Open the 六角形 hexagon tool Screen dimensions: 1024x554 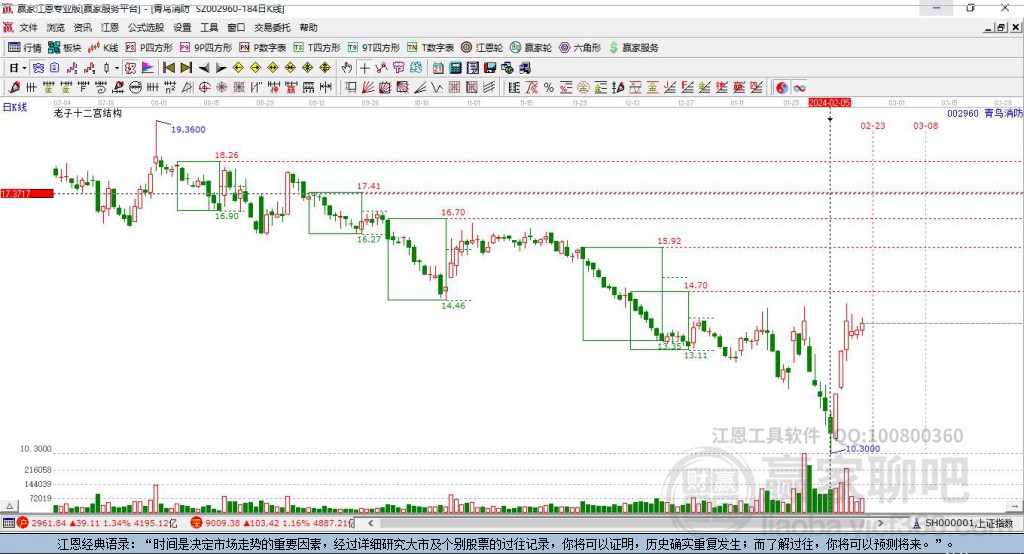(x=580, y=48)
